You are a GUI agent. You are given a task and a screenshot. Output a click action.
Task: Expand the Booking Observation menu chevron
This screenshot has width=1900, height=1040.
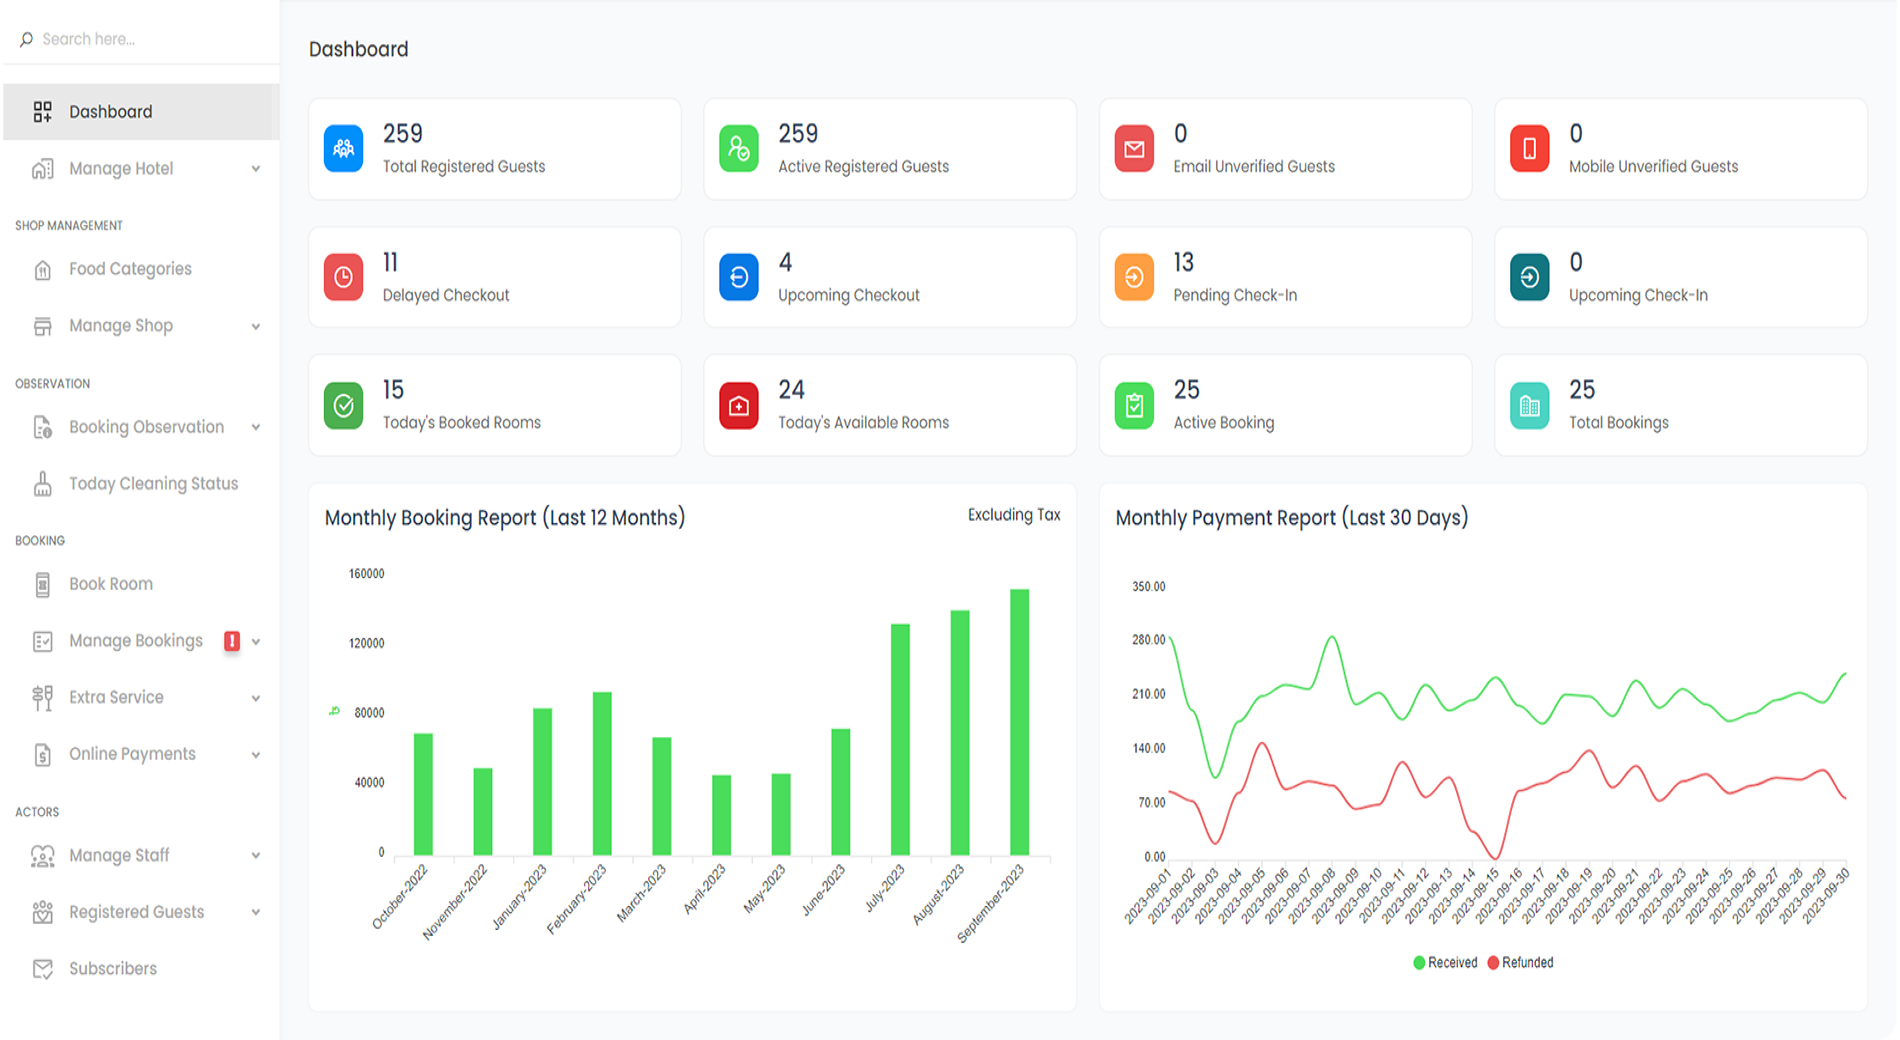(x=256, y=427)
